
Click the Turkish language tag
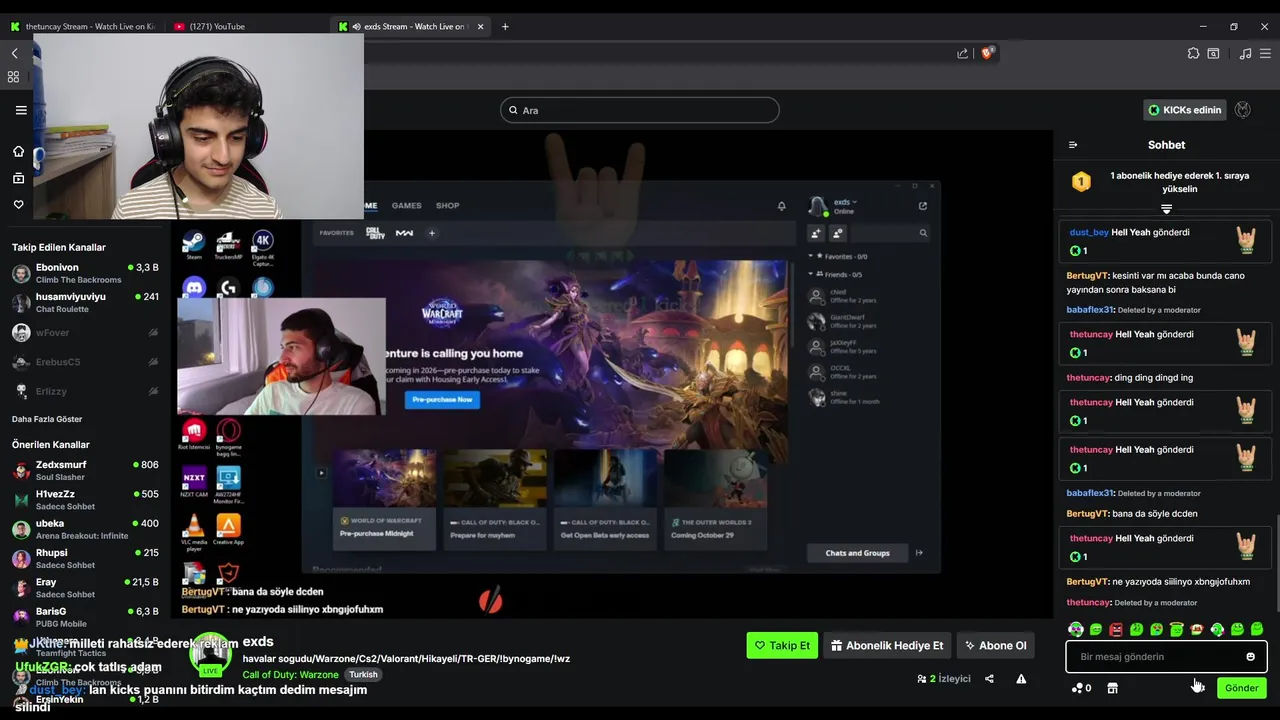coord(363,674)
